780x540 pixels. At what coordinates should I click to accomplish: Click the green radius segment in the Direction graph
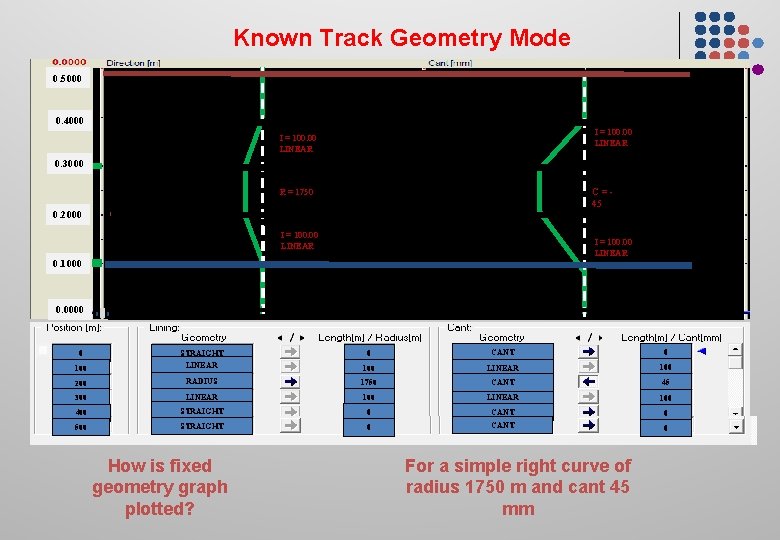coord(245,191)
